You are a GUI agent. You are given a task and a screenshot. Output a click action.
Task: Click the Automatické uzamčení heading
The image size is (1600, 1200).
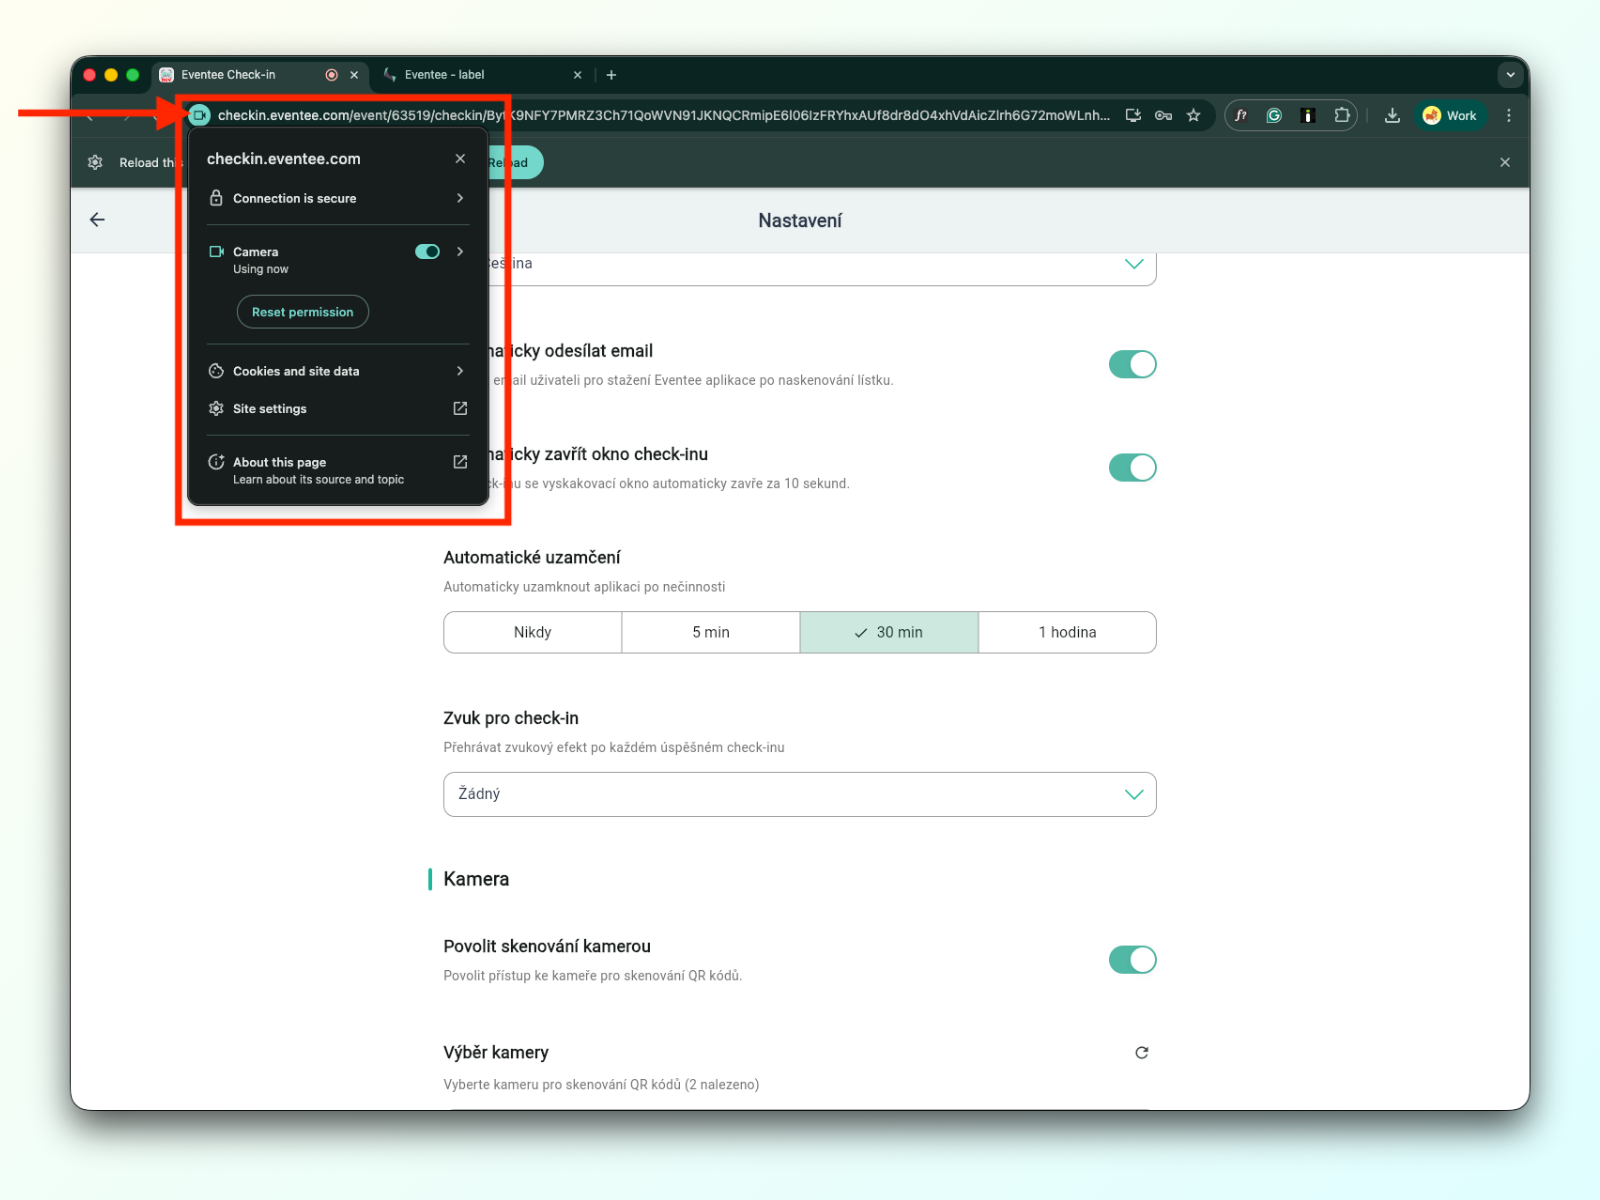point(532,557)
